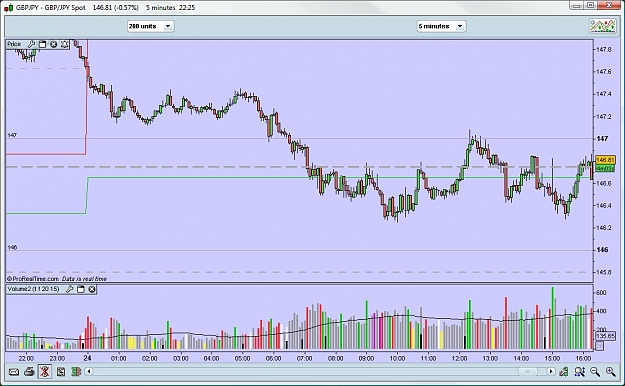Click the Price panel label
625x386 pixels.
tap(14, 44)
